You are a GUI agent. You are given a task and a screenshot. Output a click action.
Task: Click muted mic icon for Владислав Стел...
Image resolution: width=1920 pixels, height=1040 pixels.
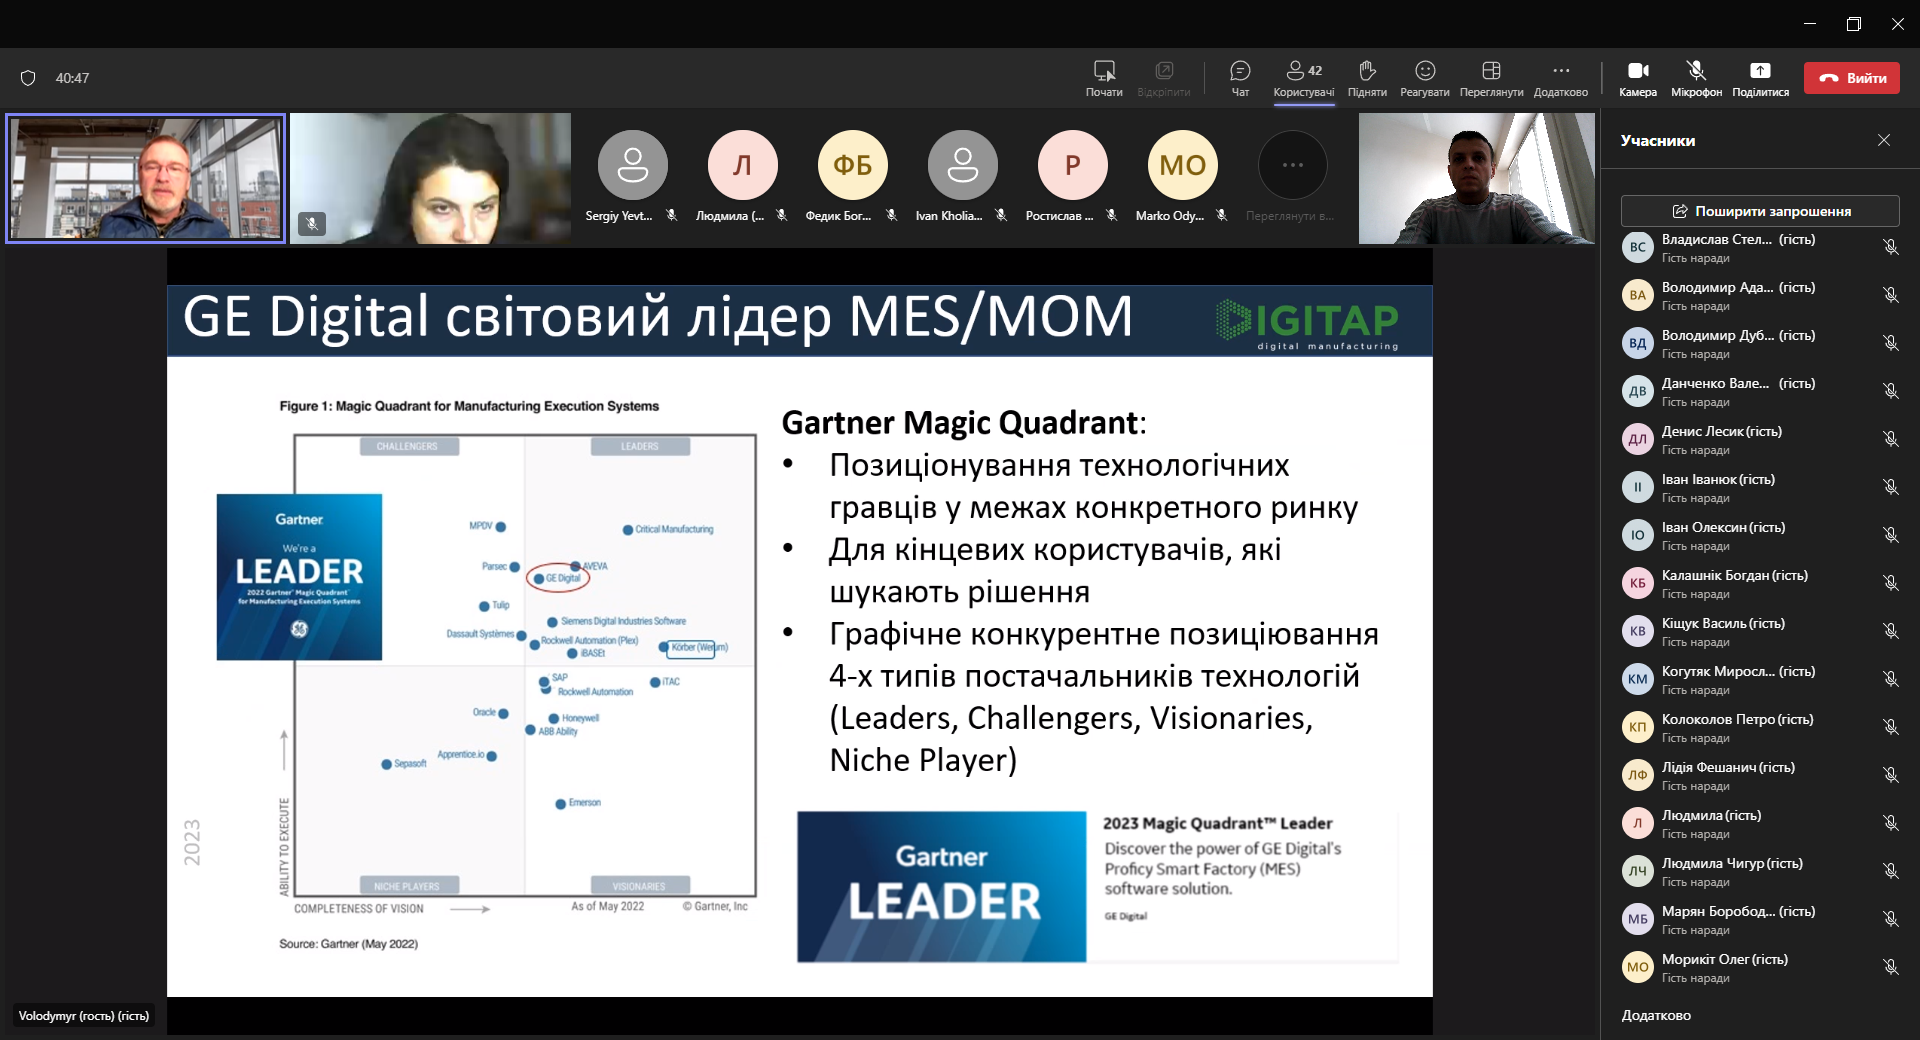[x=1890, y=247]
